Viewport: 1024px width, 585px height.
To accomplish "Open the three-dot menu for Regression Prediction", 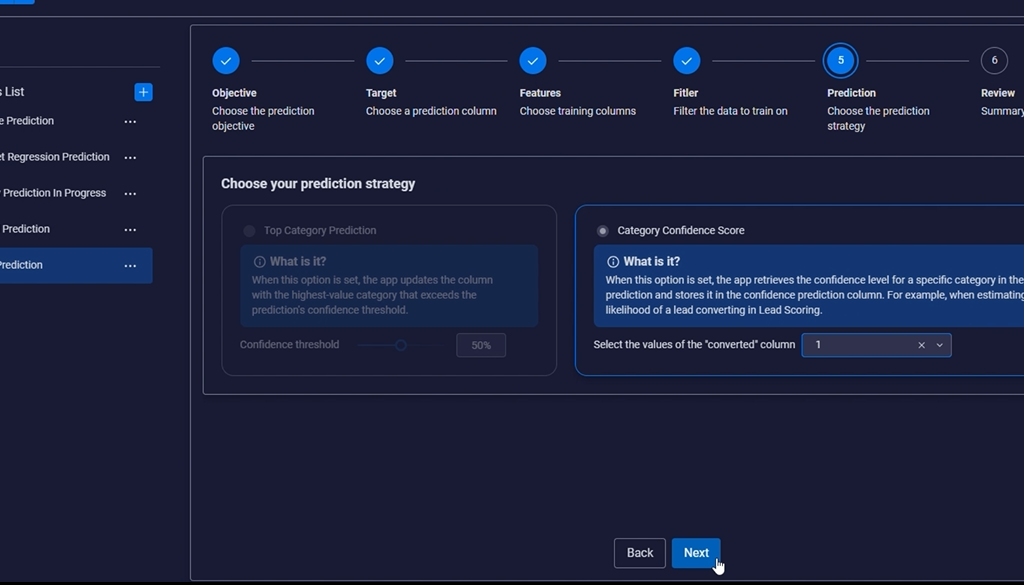I will point(130,157).
